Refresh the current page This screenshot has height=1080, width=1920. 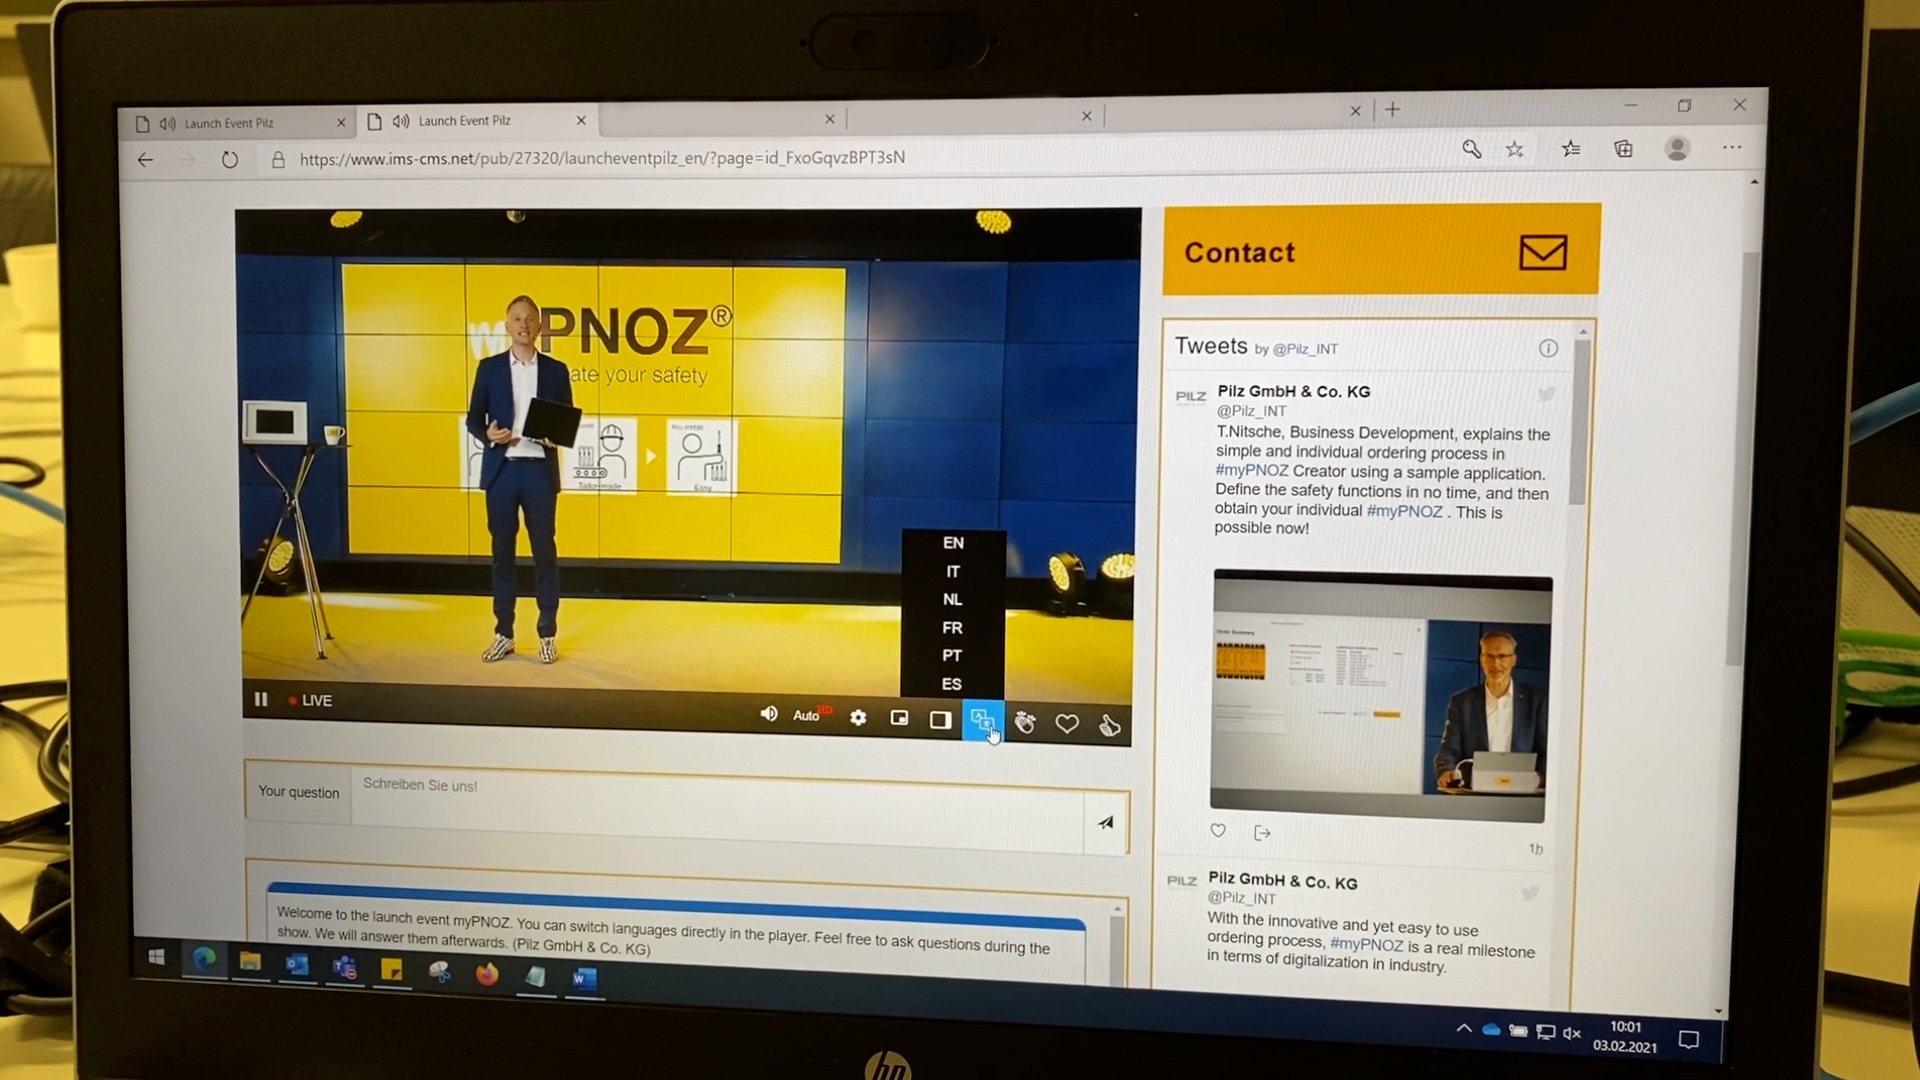(x=230, y=159)
